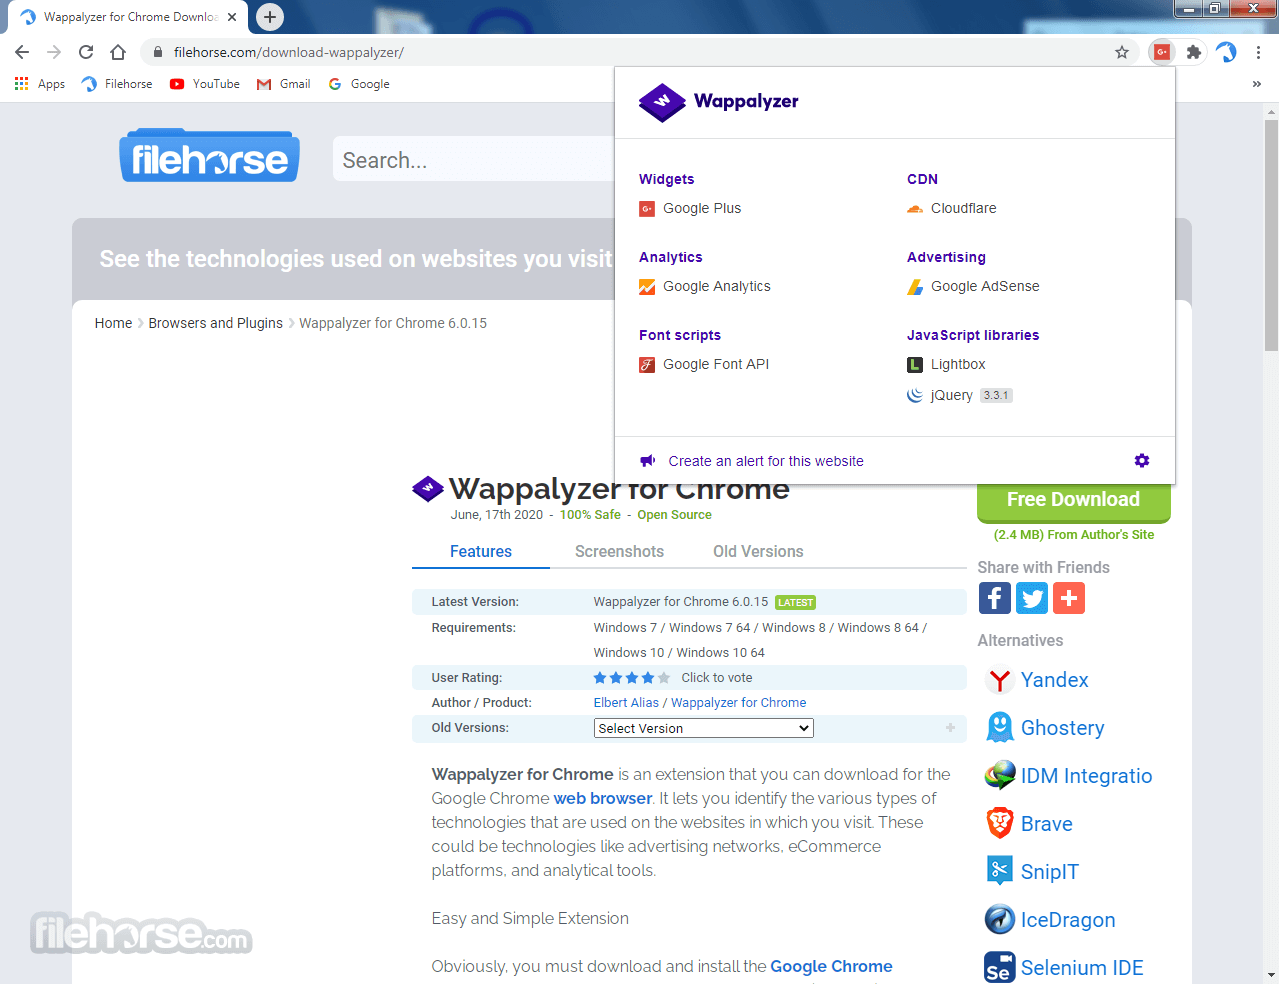Expand the Old Versions plus sign
The width and height of the screenshot is (1279, 984).
950,728
